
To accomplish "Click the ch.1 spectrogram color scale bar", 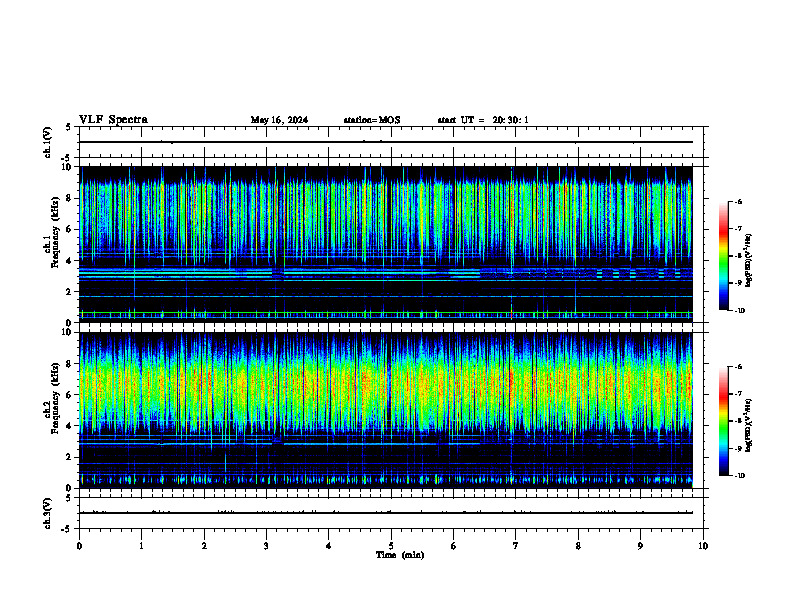I will tap(723, 256).
